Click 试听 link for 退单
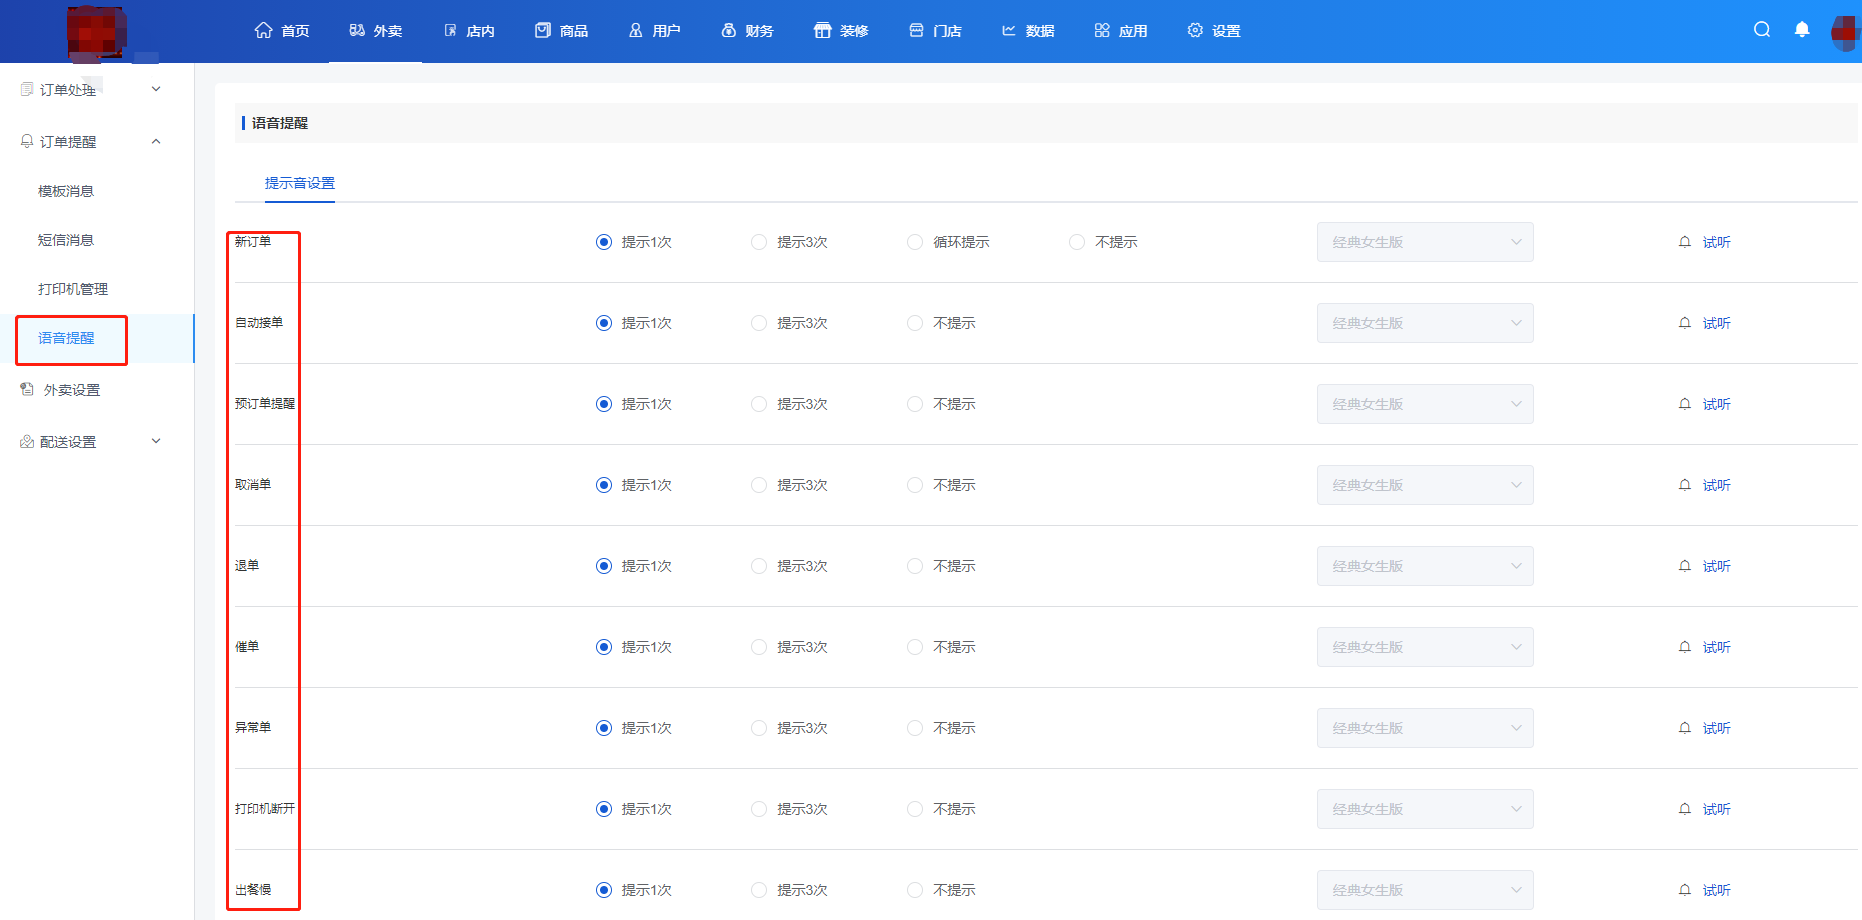This screenshot has height=920, width=1862. pyautogui.click(x=1717, y=566)
